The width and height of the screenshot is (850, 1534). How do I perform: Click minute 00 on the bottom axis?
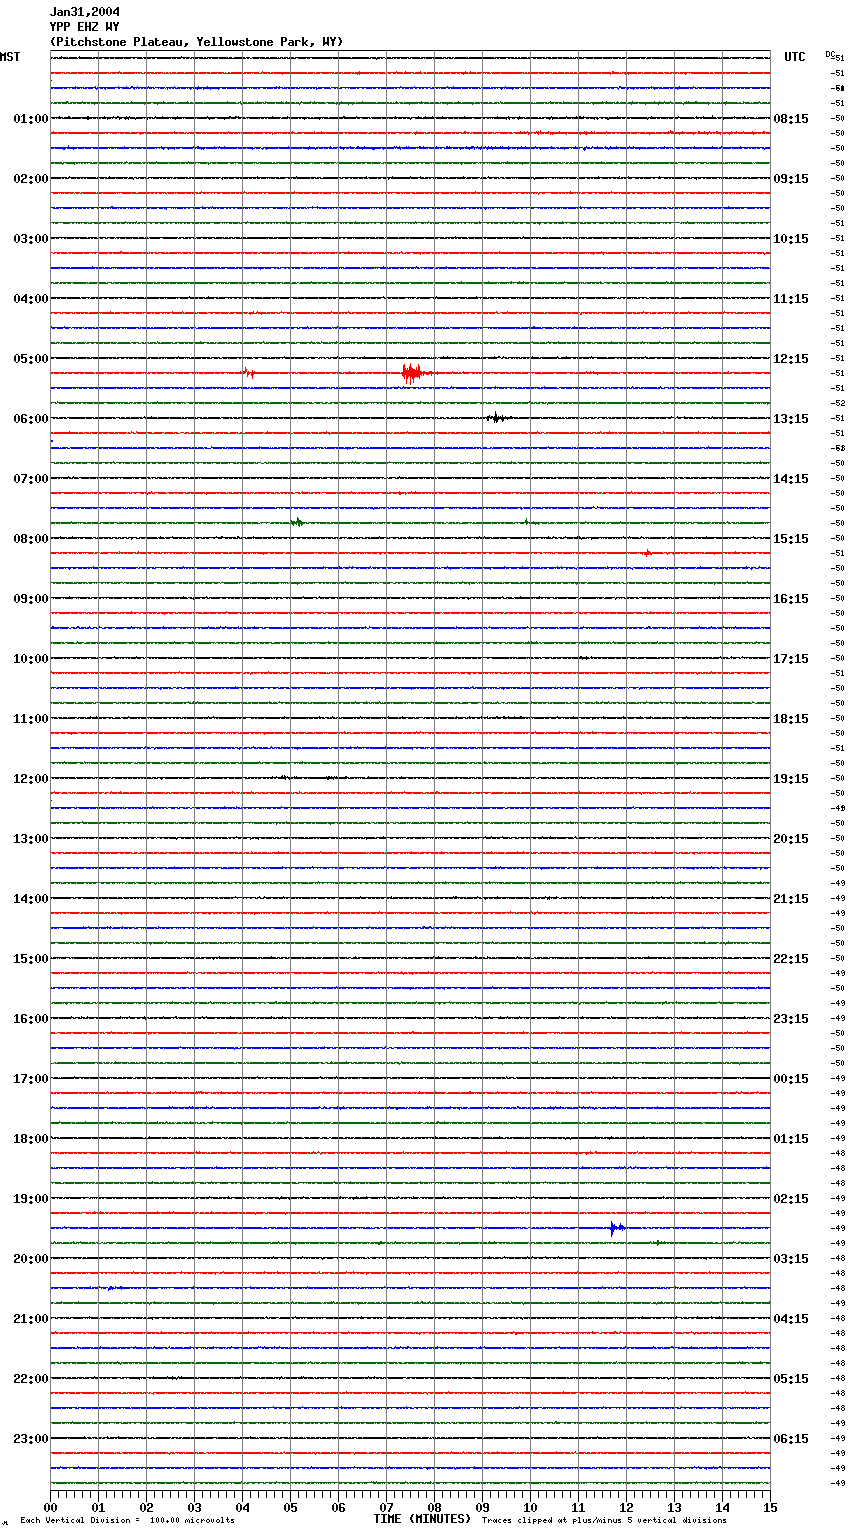tap(50, 1507)
